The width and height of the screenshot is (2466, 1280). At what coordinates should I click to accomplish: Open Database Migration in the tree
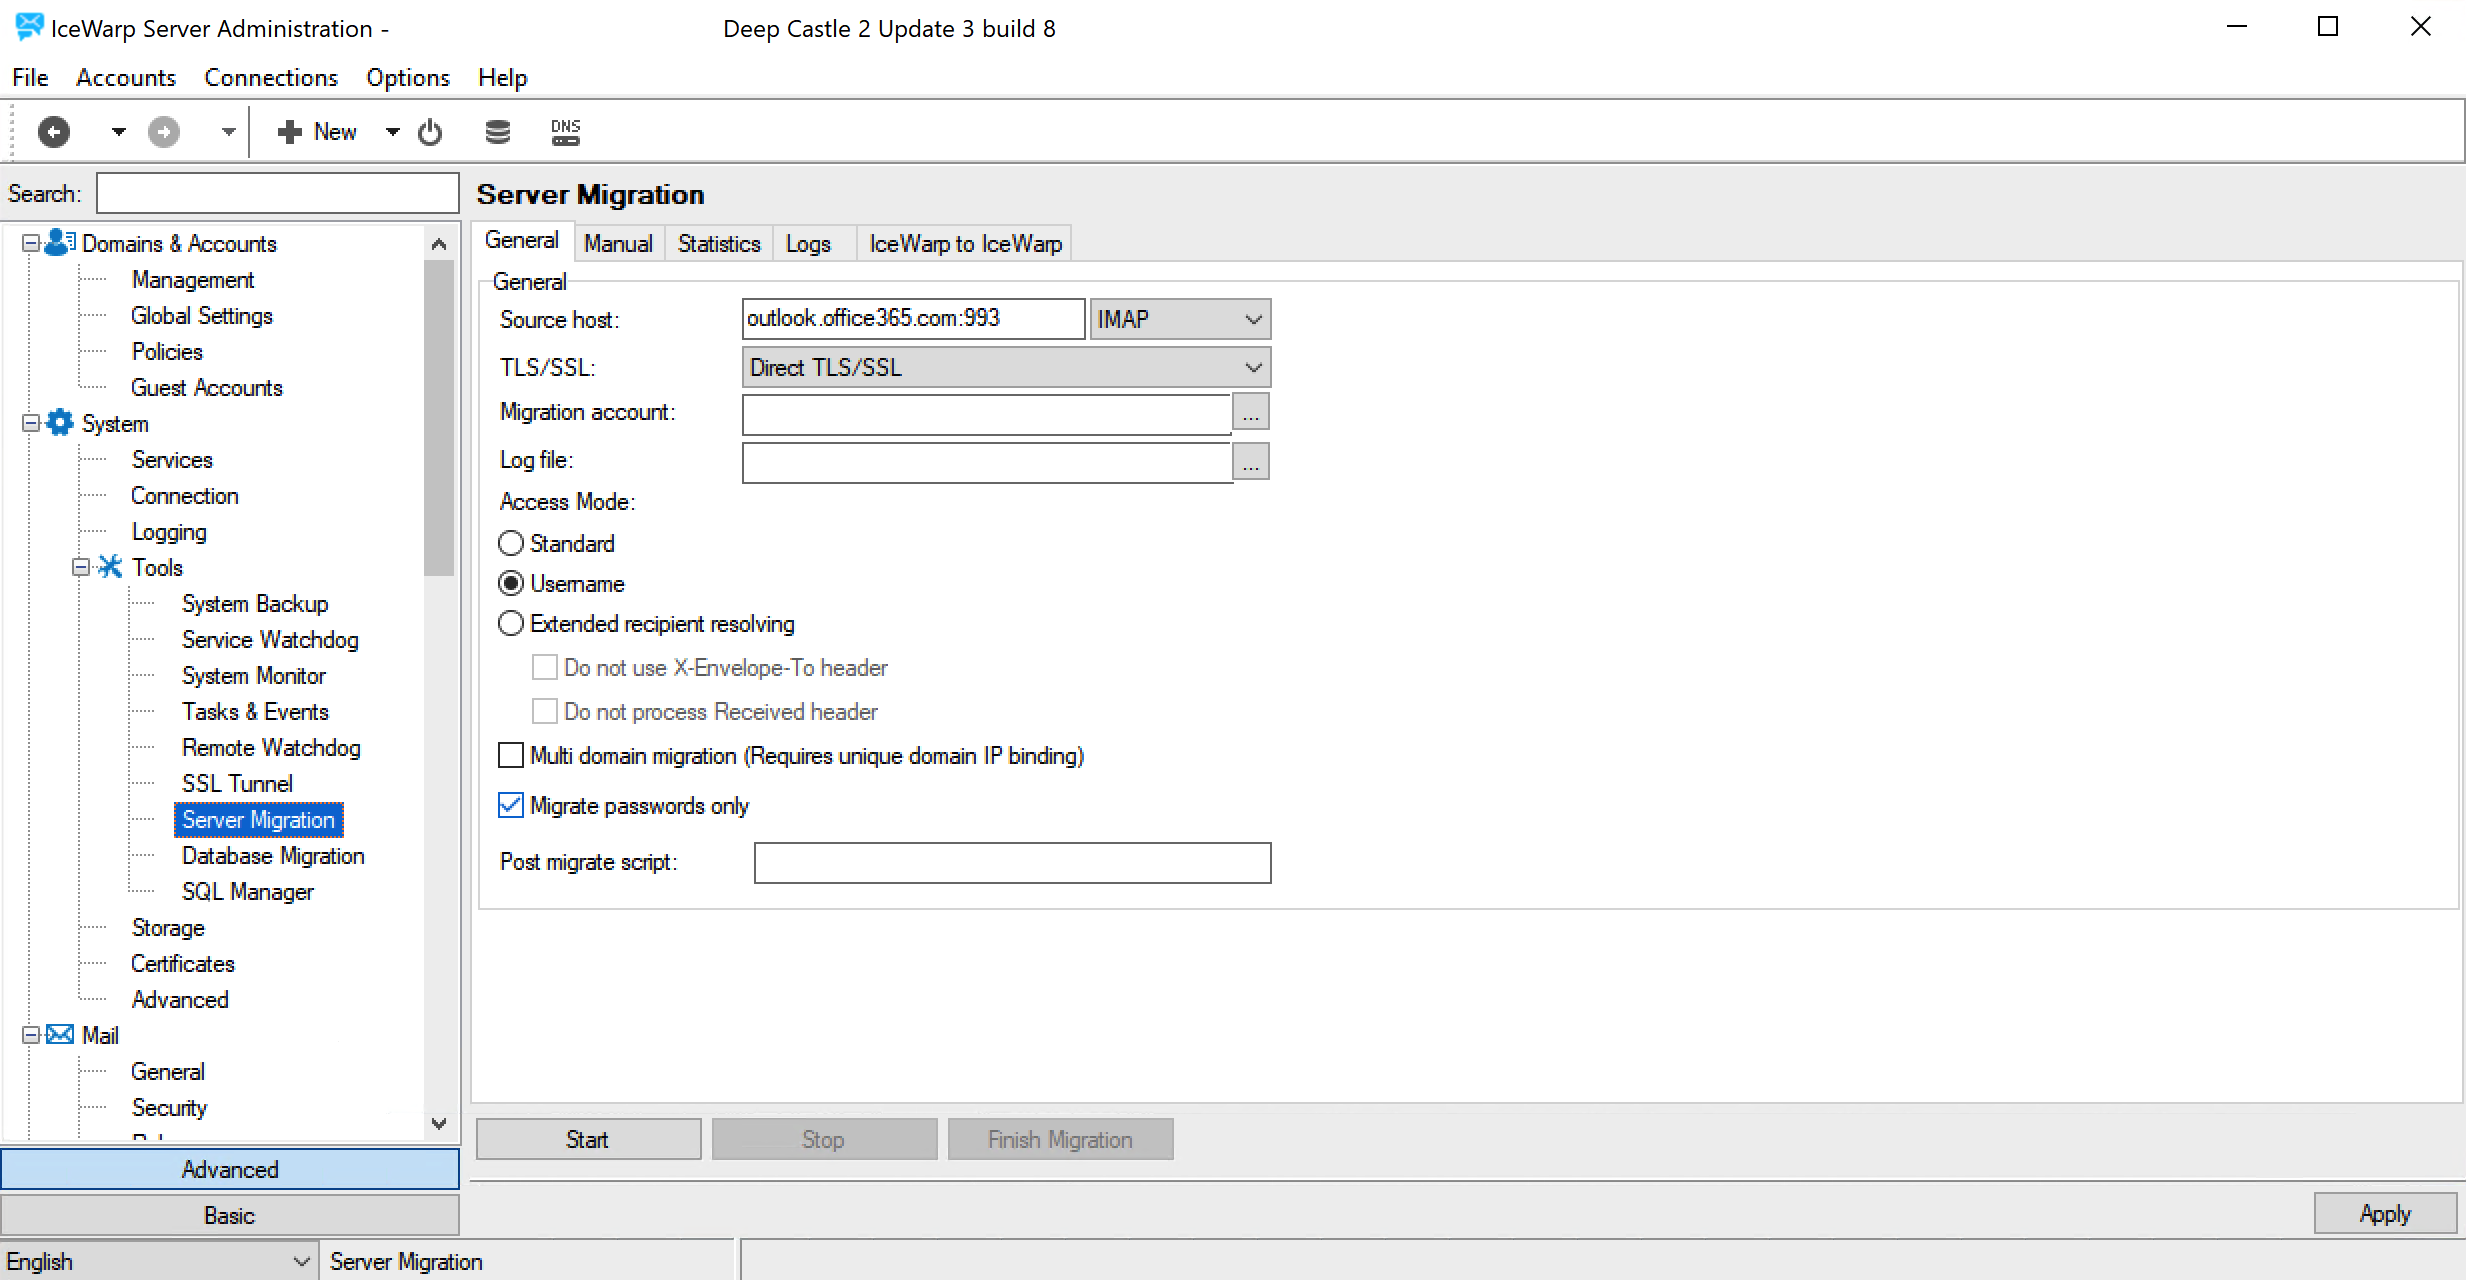tap(273, 856)
